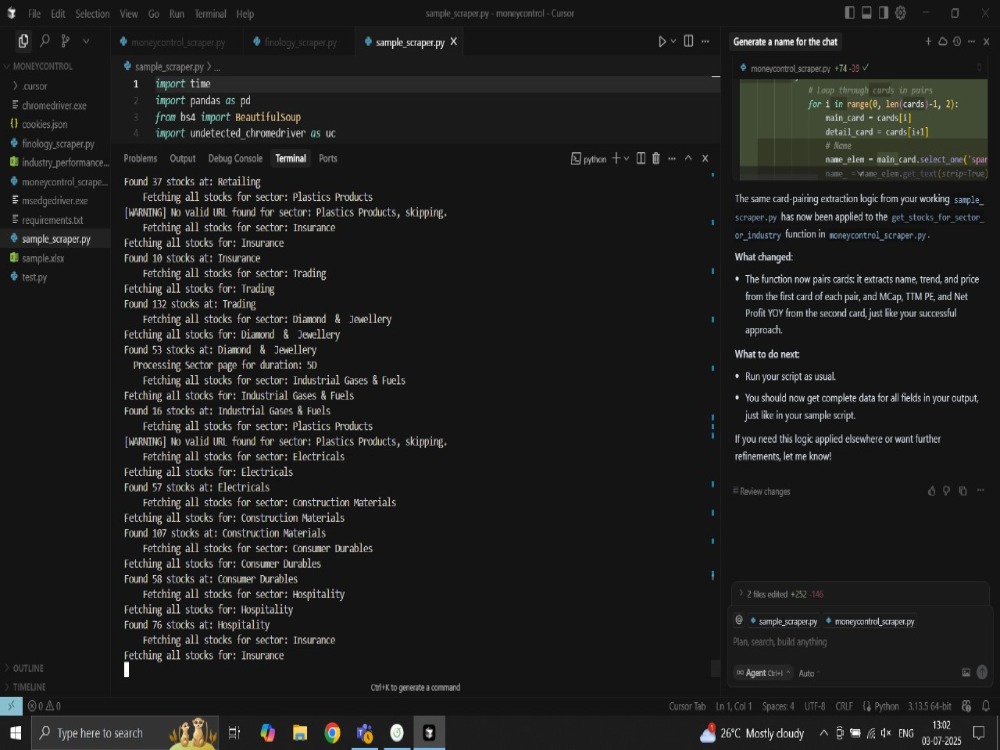Click errors and warnings count in status bar
The width and height of the screenshot is (1000, 750).
click(x=43, y=706)
